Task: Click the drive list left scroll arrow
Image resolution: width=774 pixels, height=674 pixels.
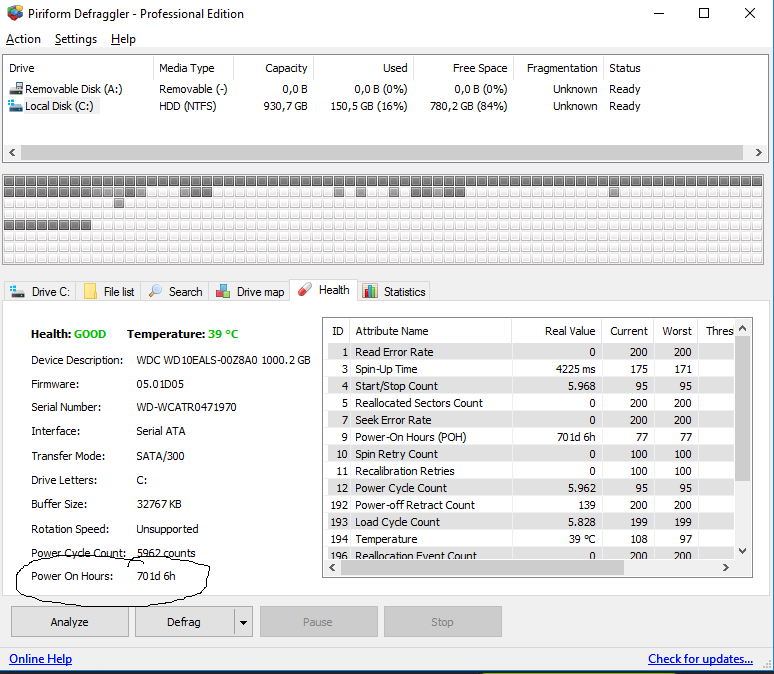Action: coord(12,153)
